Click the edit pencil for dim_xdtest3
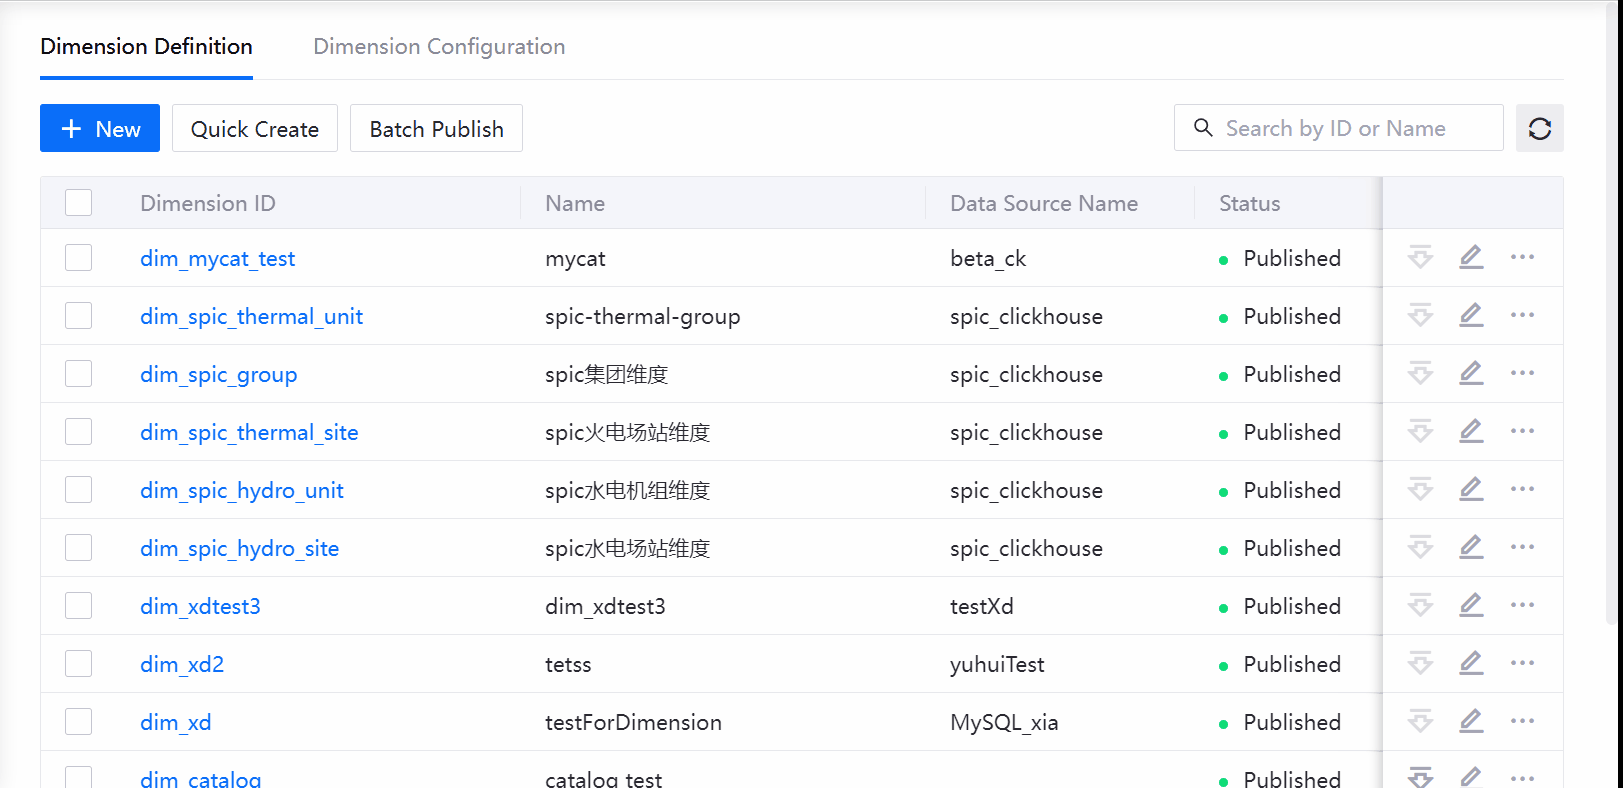Screen dimensions: 1623x788 (x=1471, y=605)
